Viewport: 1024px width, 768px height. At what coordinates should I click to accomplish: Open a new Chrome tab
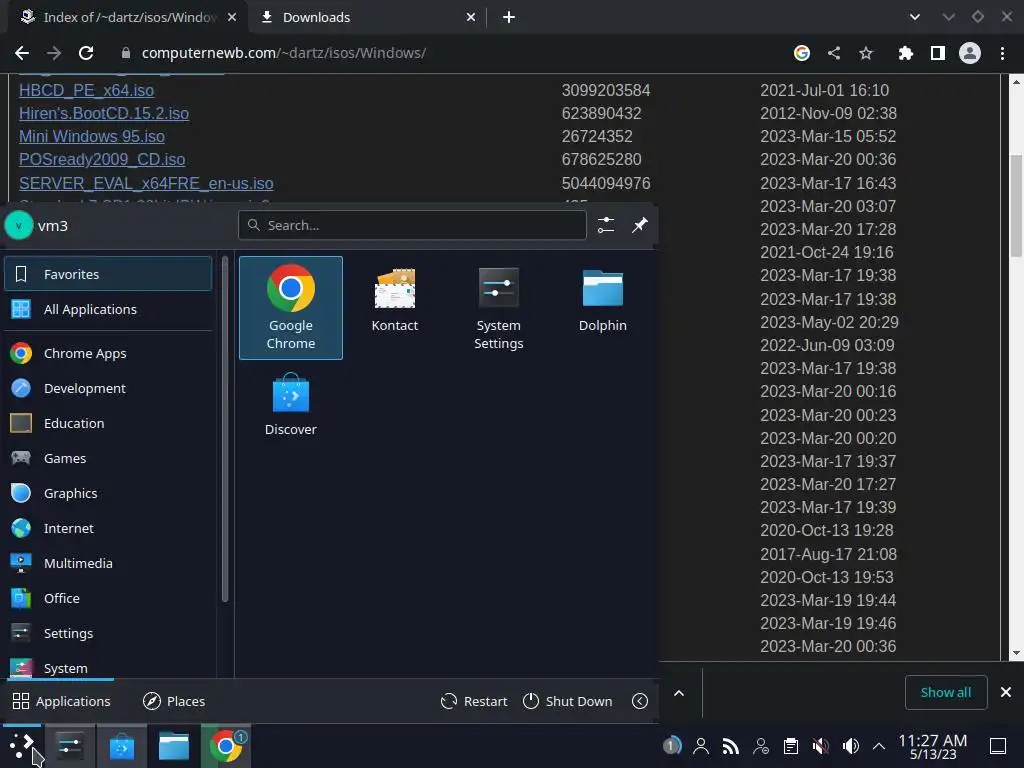point(509,17)
